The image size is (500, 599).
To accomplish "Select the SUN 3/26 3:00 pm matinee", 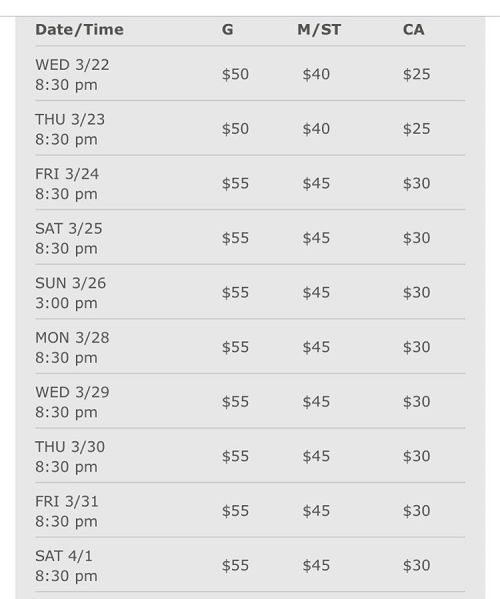I will [71, 293].
